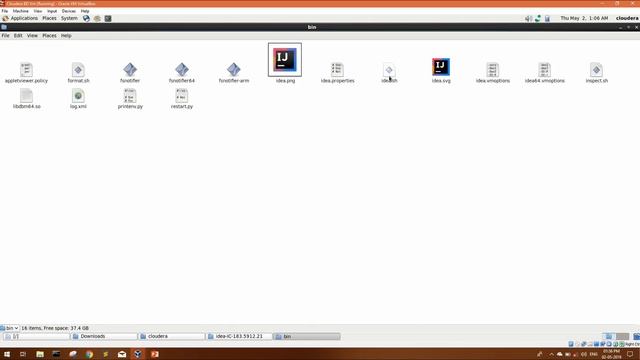Launch the web browser globe panel icon
Screen dimensions: 640x360
click(86, 18)
